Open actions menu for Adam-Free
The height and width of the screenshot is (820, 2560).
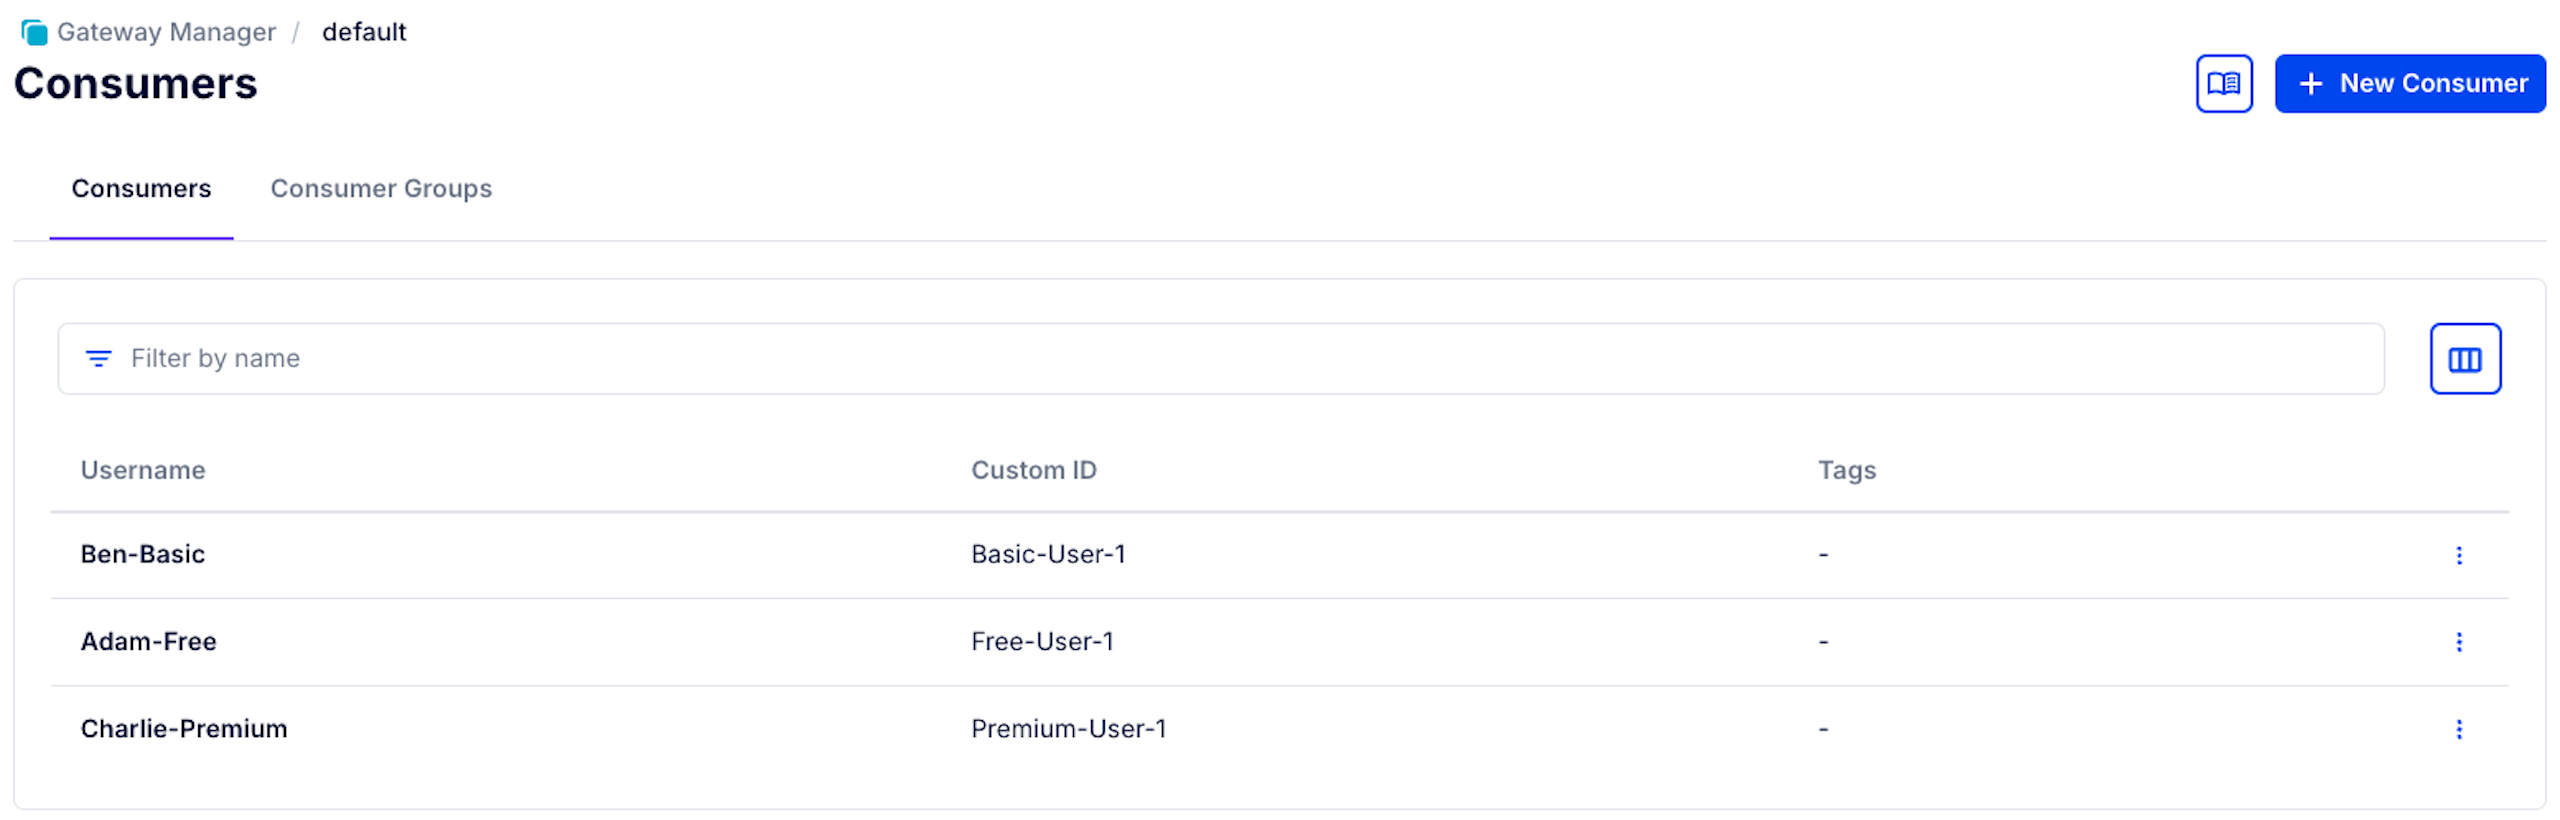(x=2458, y=642)
